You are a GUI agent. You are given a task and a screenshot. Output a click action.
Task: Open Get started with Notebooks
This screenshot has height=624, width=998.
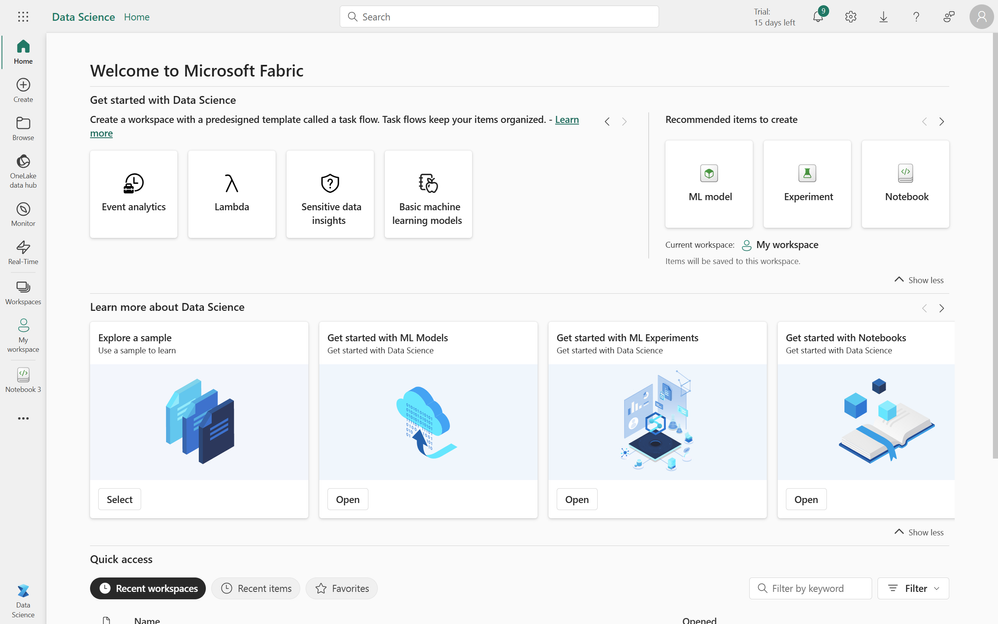click(x=806, y=499)
